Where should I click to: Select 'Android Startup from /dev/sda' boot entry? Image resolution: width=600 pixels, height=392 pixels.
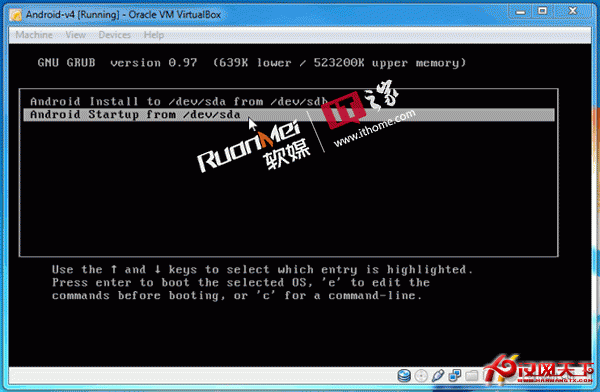tap(289, 115)
